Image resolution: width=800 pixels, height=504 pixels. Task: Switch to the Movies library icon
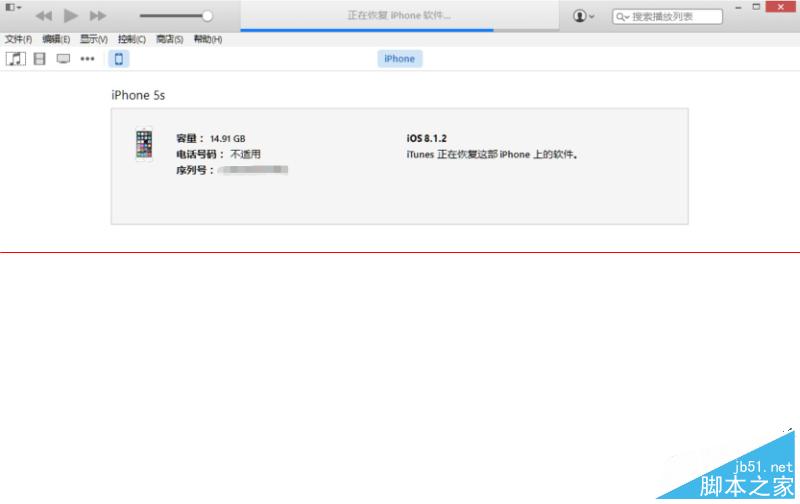tap(39, 59)
